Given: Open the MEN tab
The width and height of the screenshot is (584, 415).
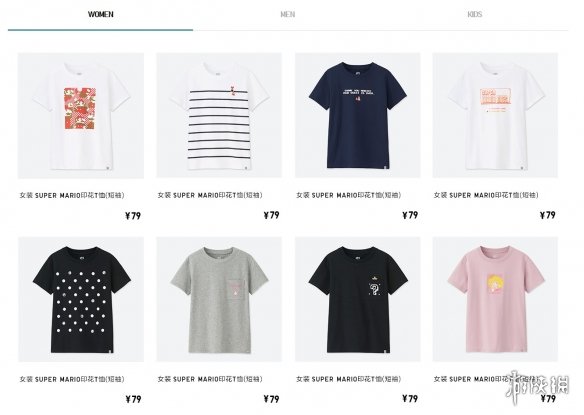Looking at the screenshot, I should [288, 15].
